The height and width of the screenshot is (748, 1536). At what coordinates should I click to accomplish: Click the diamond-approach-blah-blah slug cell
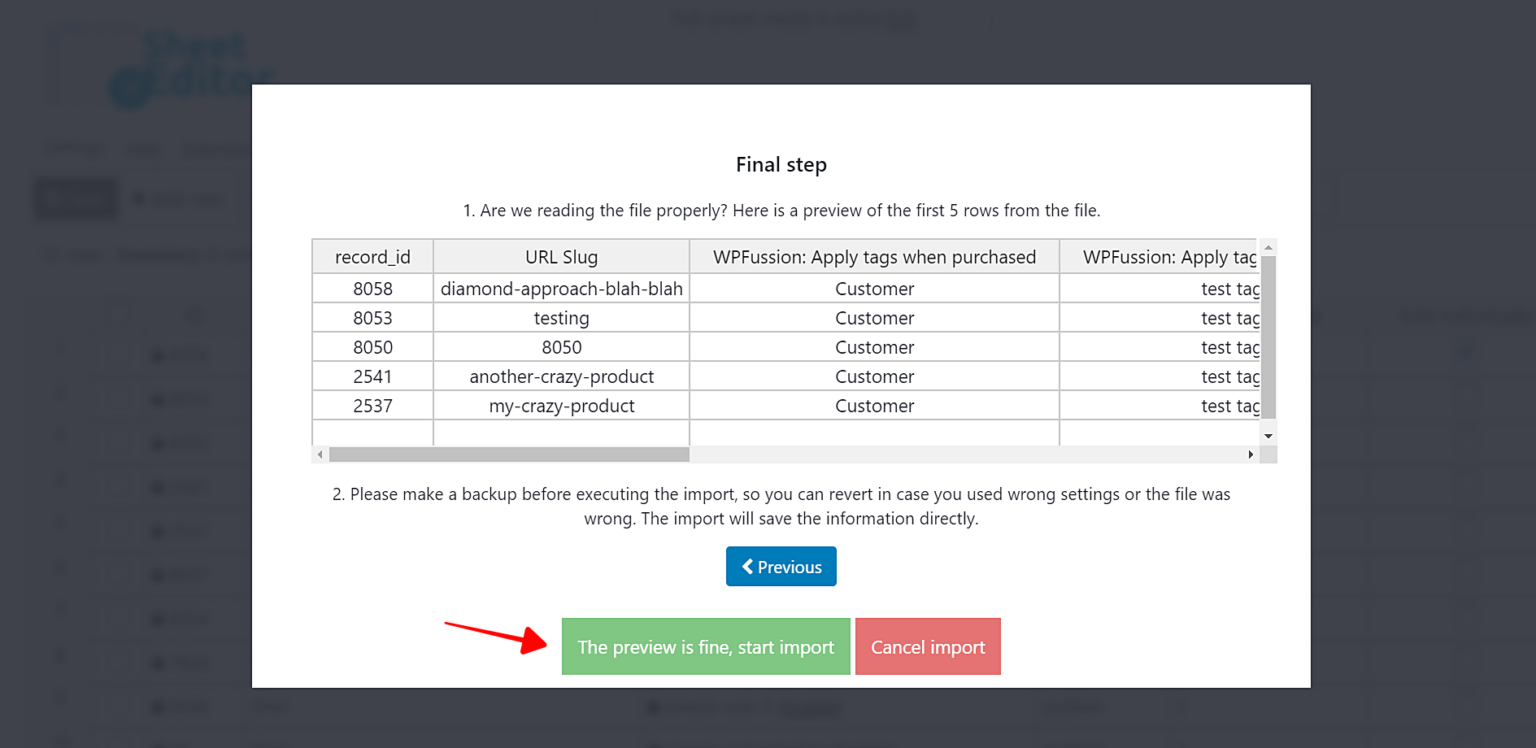click(x=561, y=288)
